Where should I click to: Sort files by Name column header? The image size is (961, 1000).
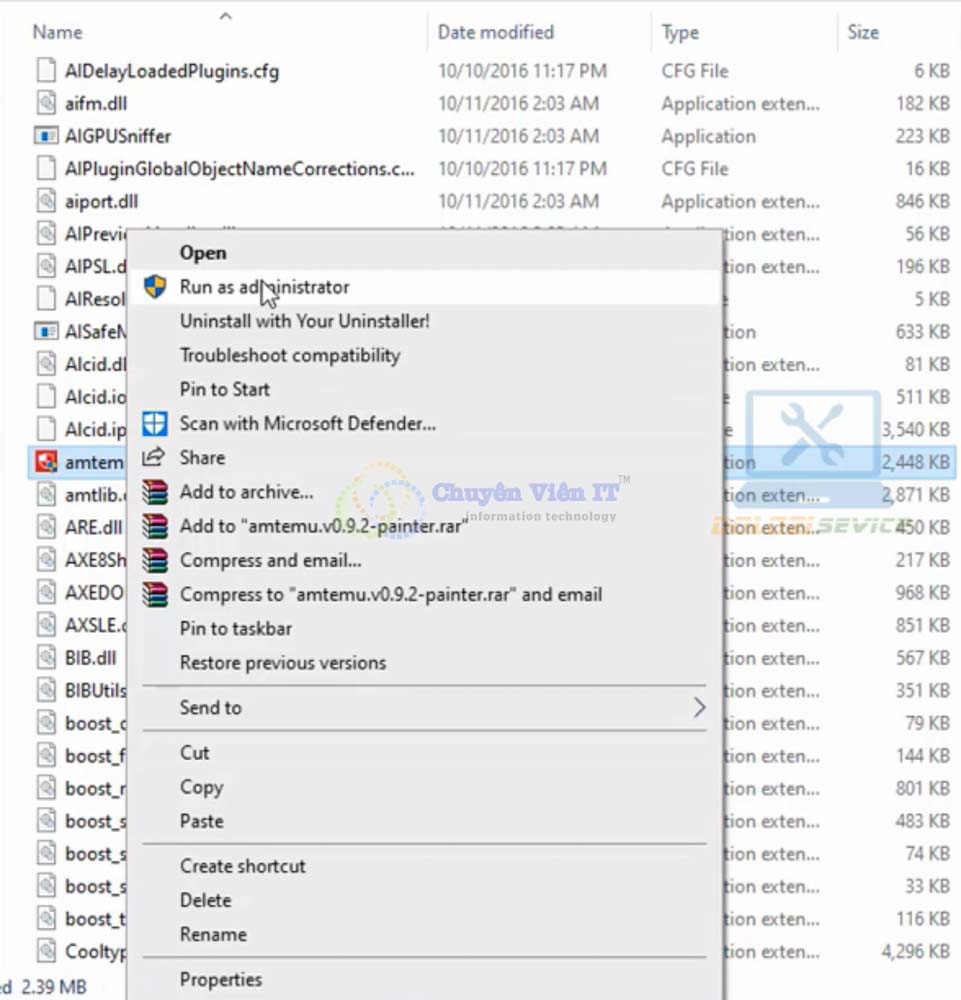[x=58, y=32]
